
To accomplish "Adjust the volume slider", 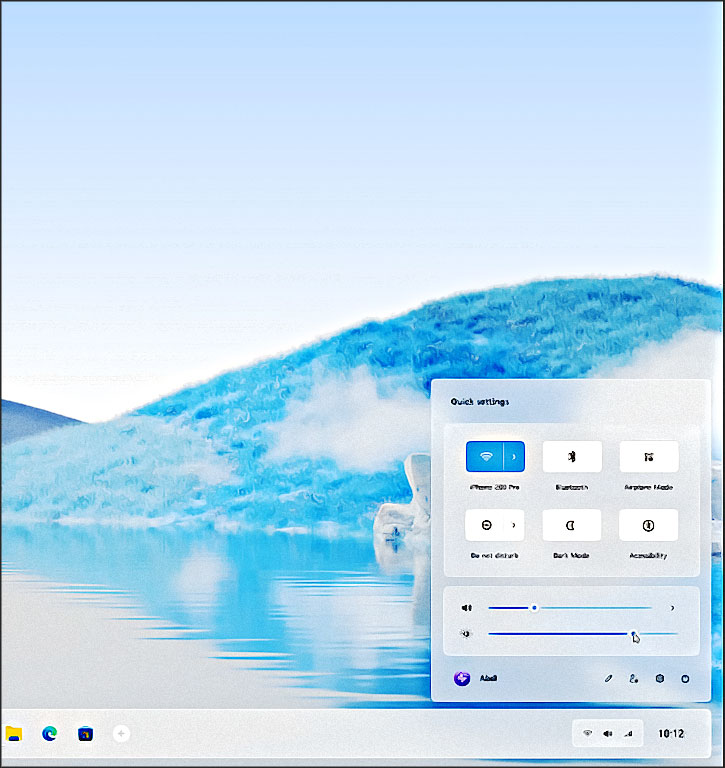I will pos(570,608).
